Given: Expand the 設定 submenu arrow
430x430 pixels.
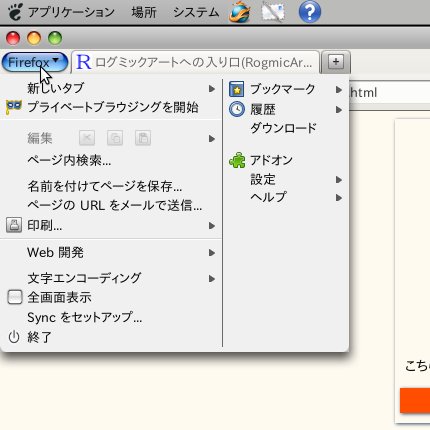Looking at the screenshot, I should click(x=339, y=180).
